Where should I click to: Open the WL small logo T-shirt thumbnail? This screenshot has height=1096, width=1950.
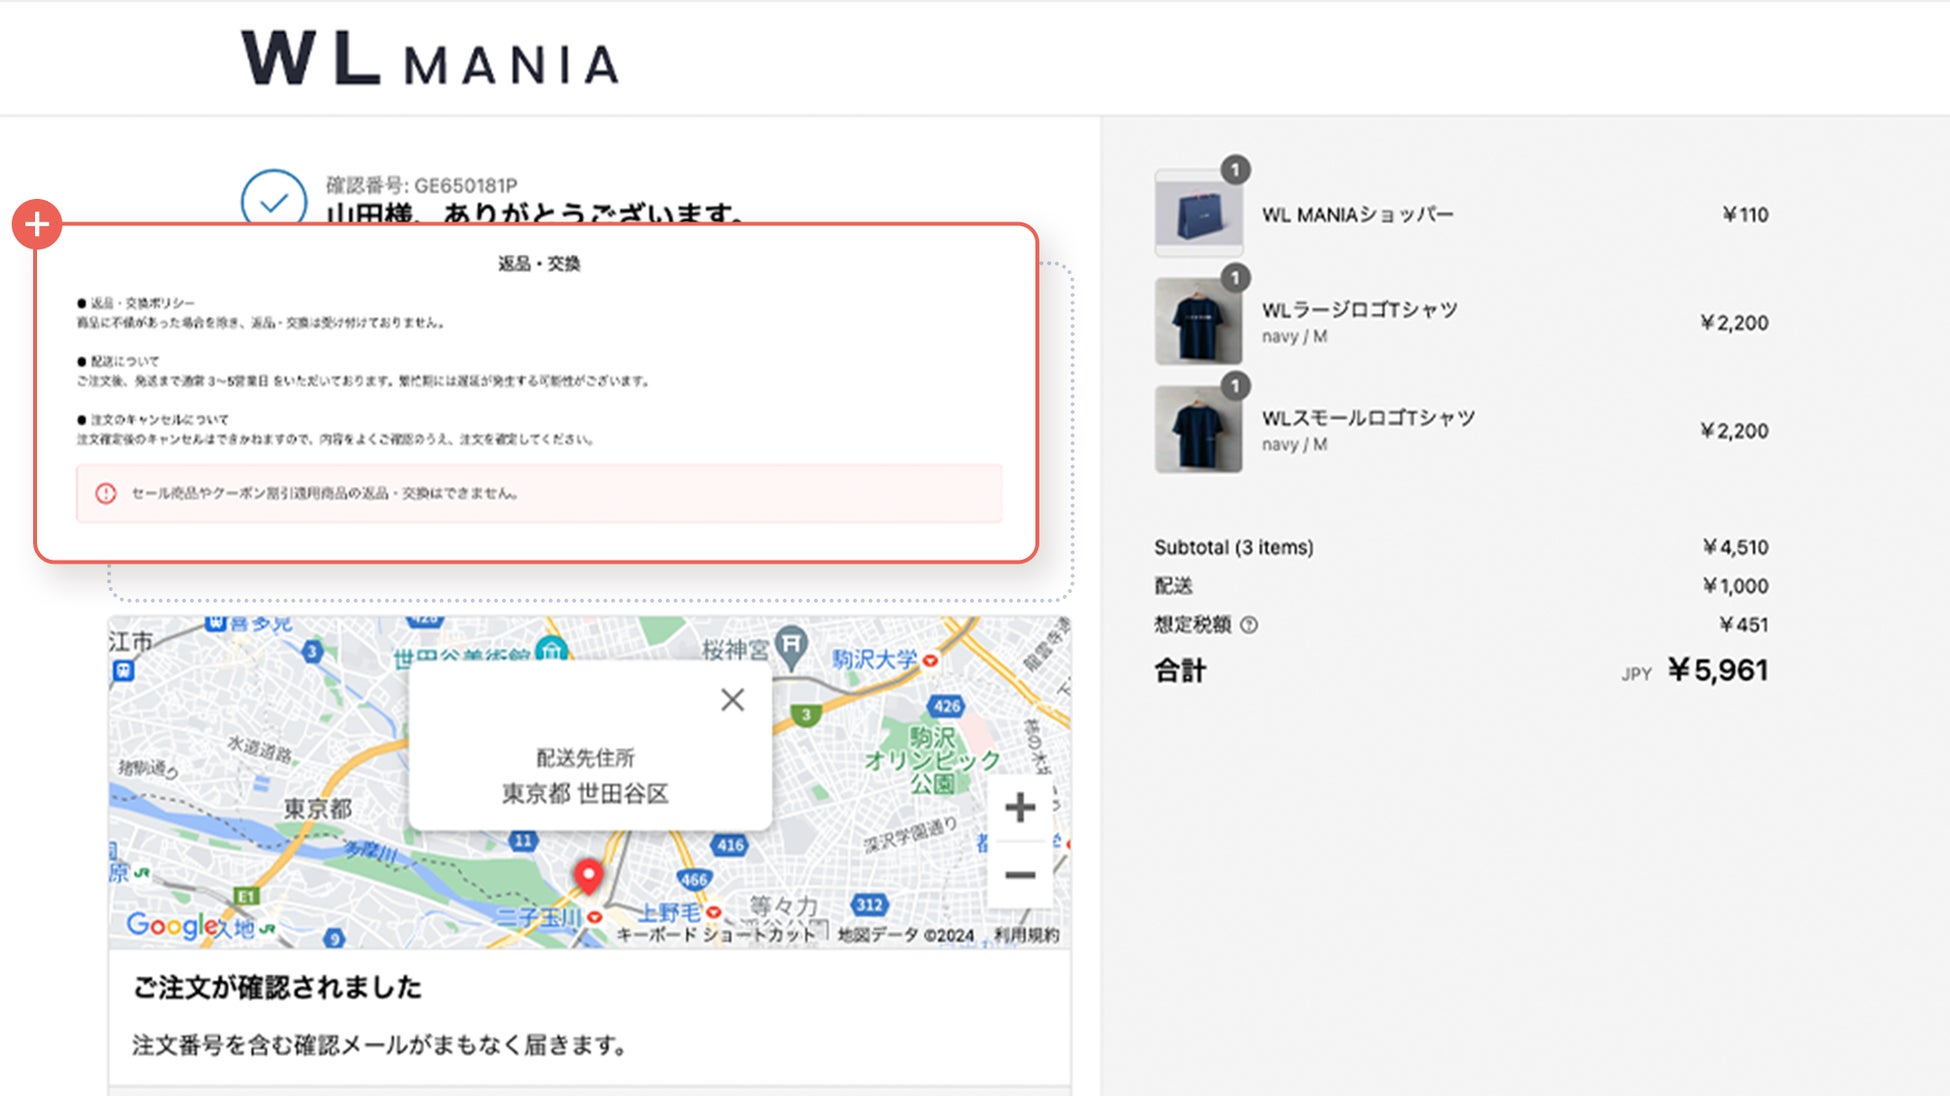click(1198, 429)
